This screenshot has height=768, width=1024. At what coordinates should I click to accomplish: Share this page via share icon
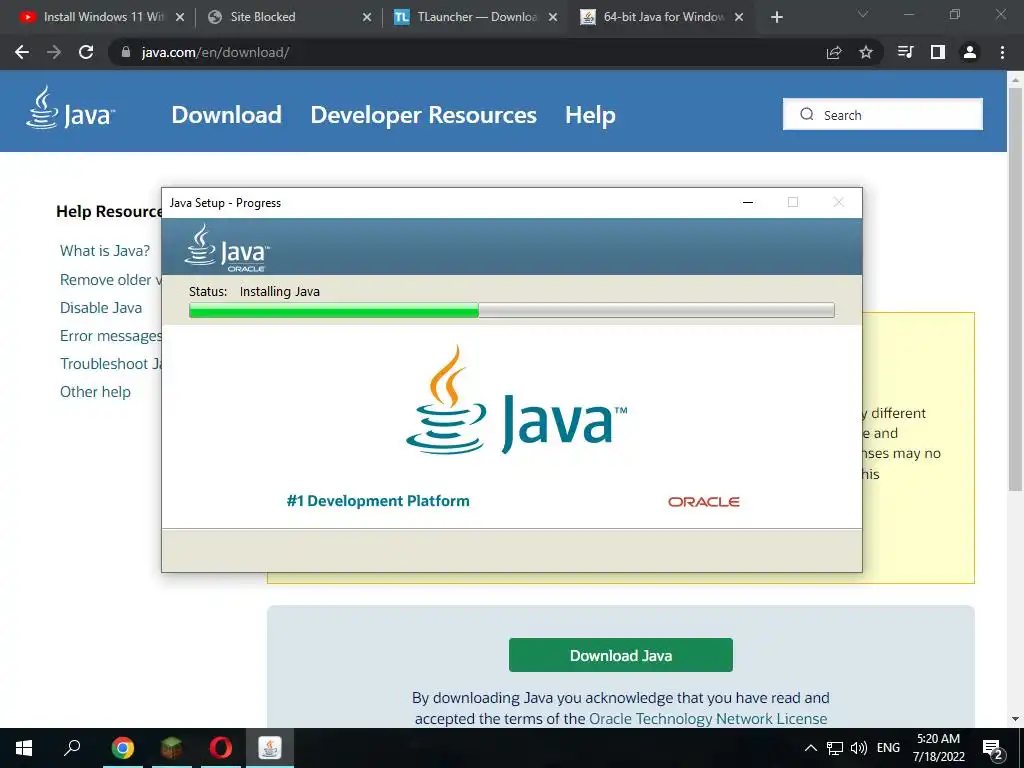point(834,52)
